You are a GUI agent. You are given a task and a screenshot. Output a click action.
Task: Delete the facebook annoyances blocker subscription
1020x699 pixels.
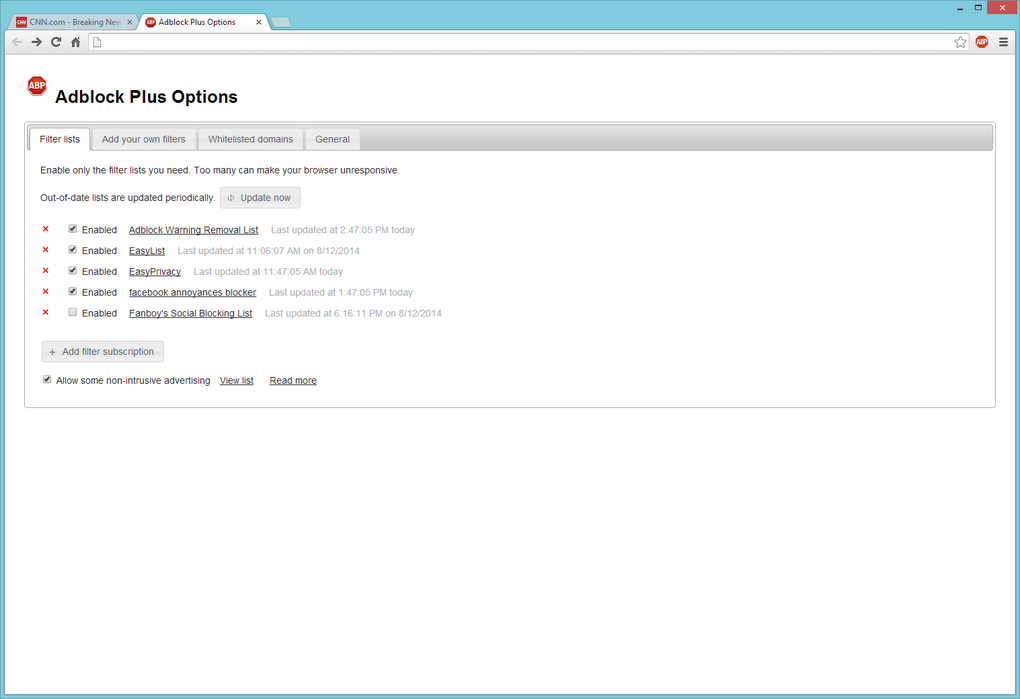46,291
